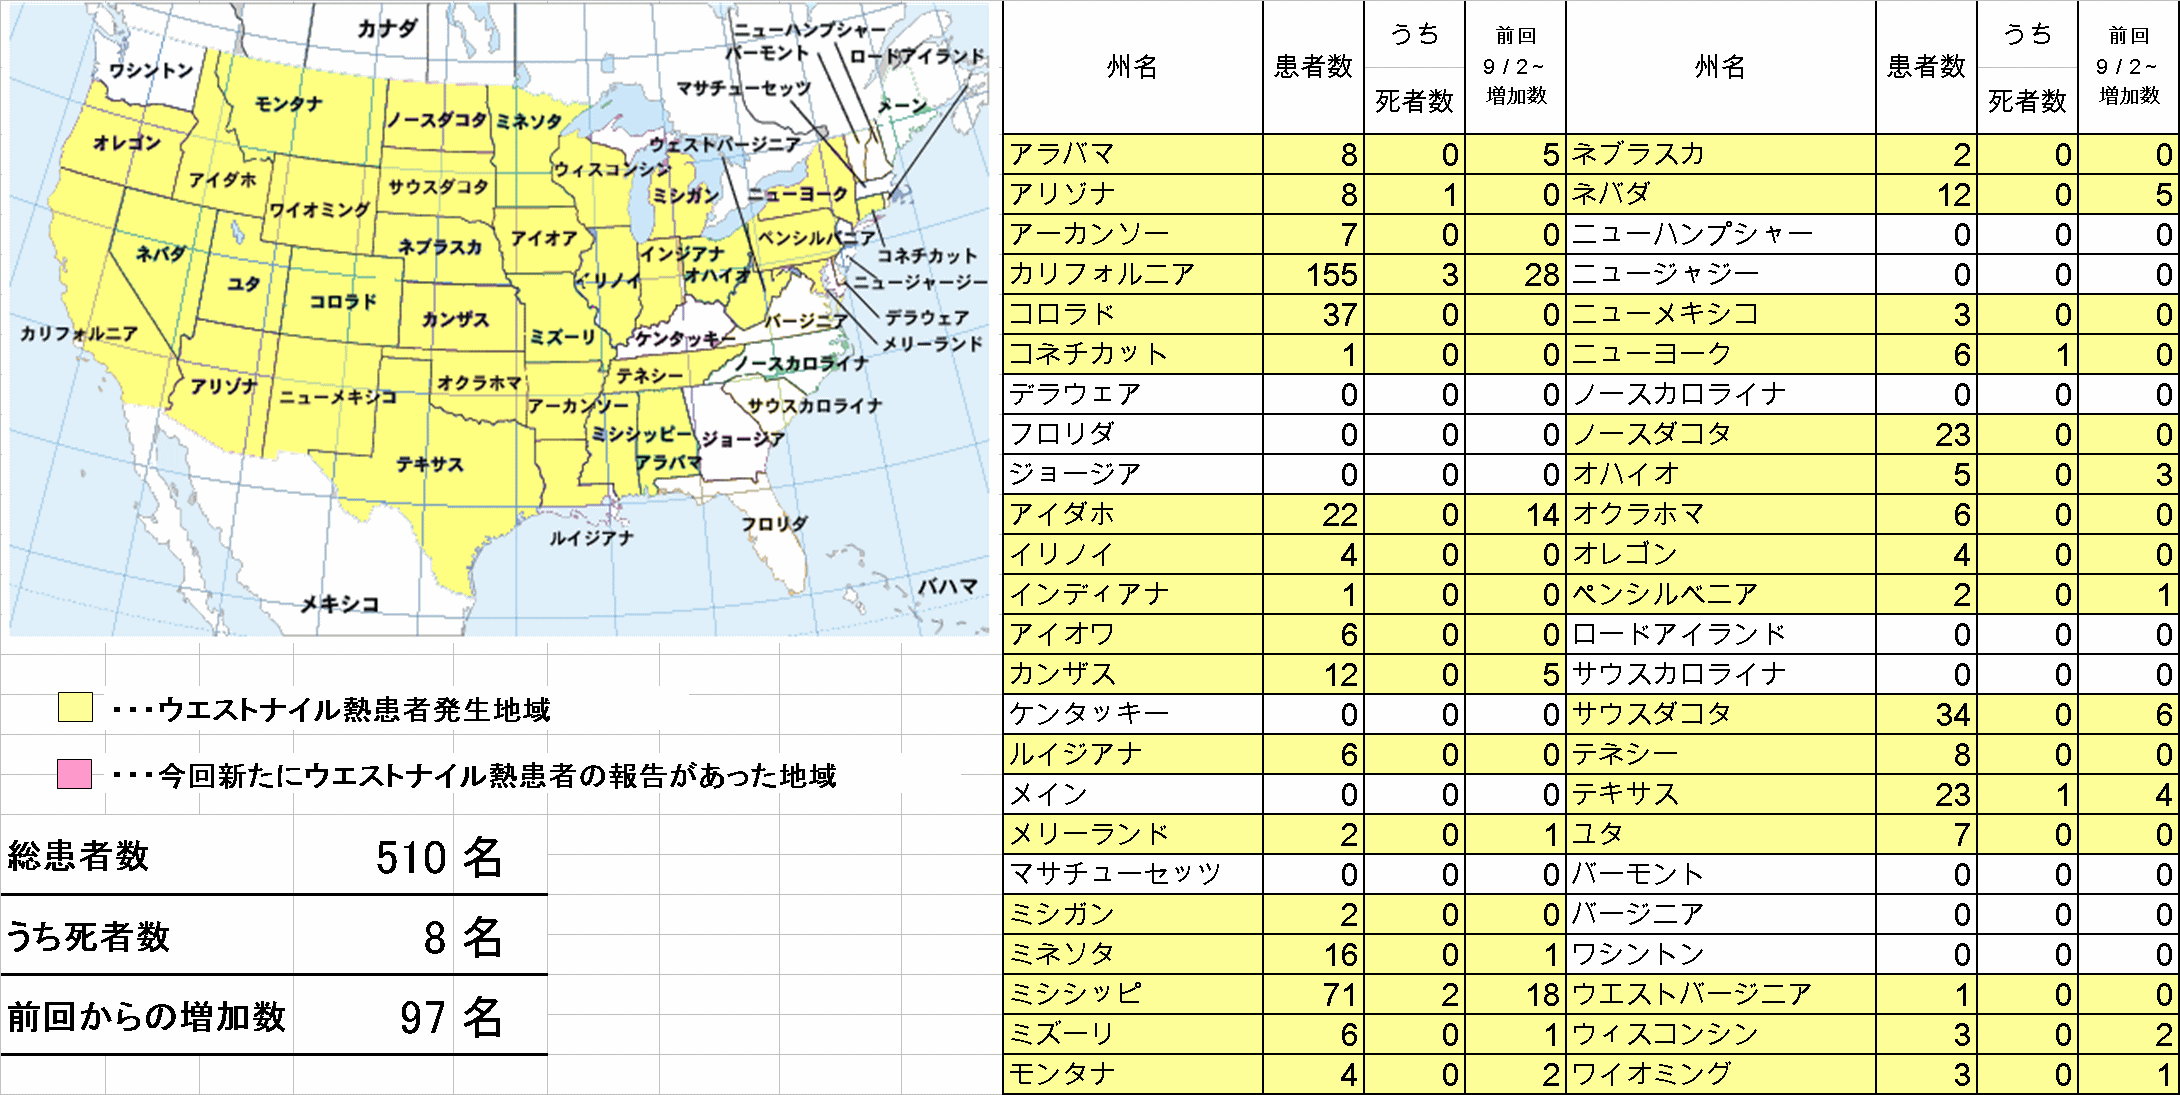
Task: Click the 前回からの増加数 label
Action: click(x=146, y=1017)
